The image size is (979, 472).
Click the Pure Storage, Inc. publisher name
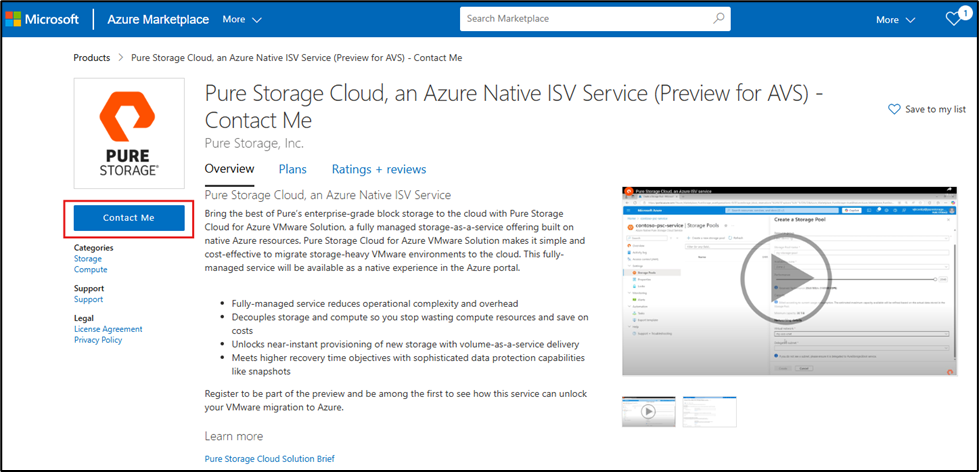(254, 143)
